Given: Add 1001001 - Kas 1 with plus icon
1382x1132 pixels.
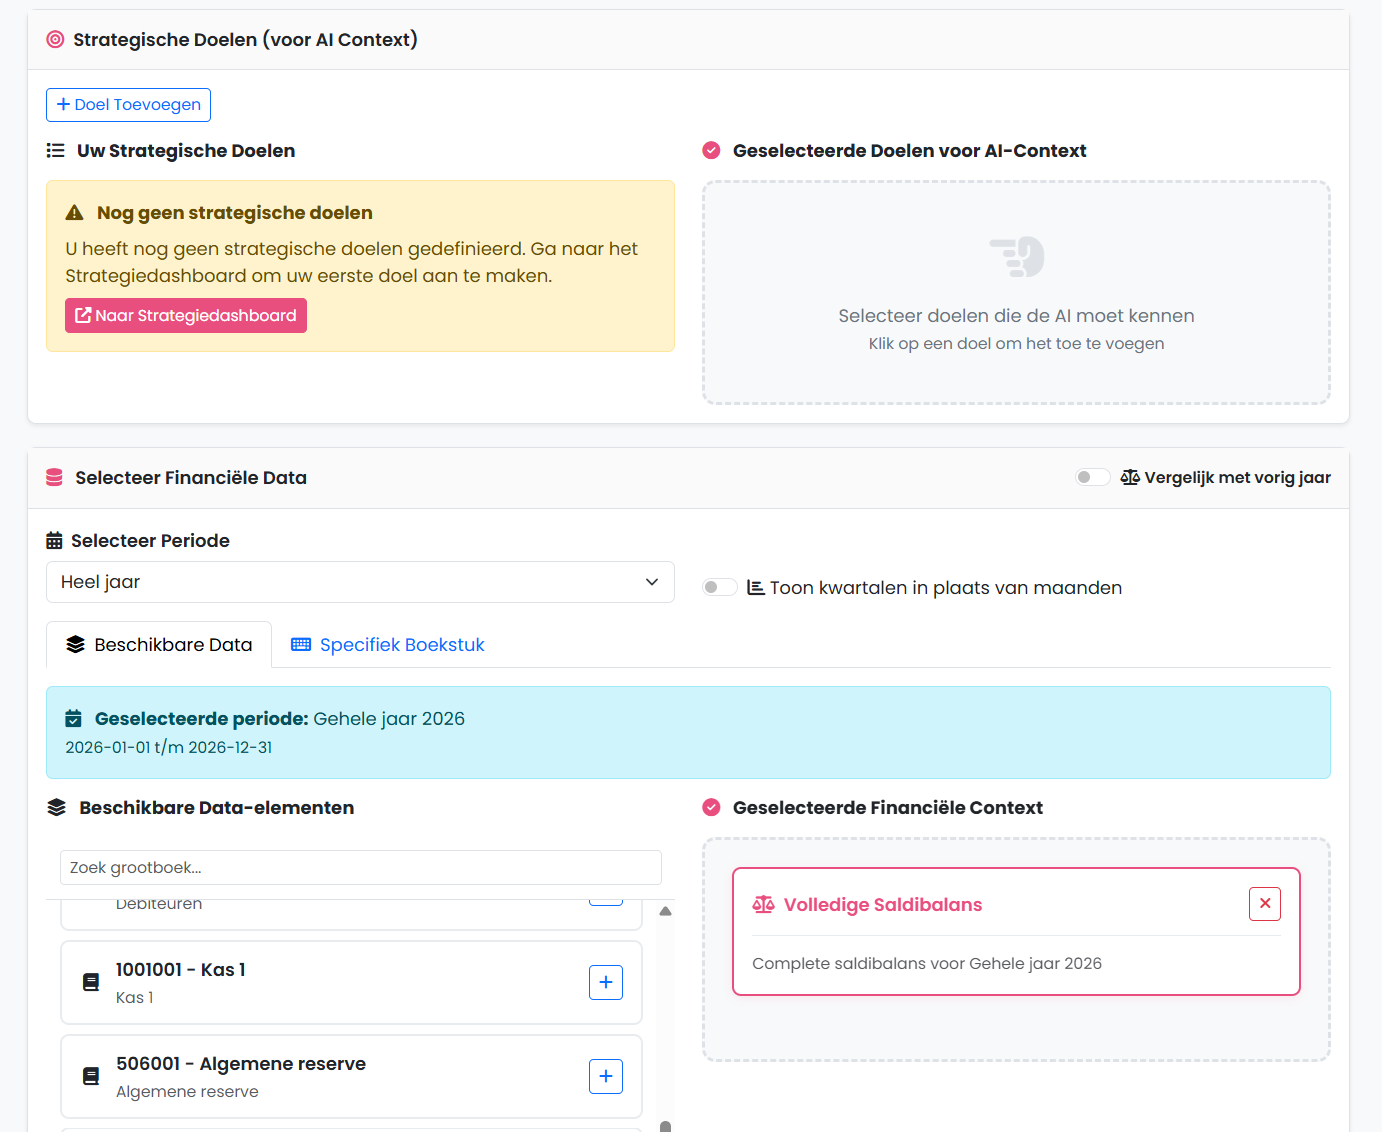Looking at the screenshot, I should click(605, 982).
